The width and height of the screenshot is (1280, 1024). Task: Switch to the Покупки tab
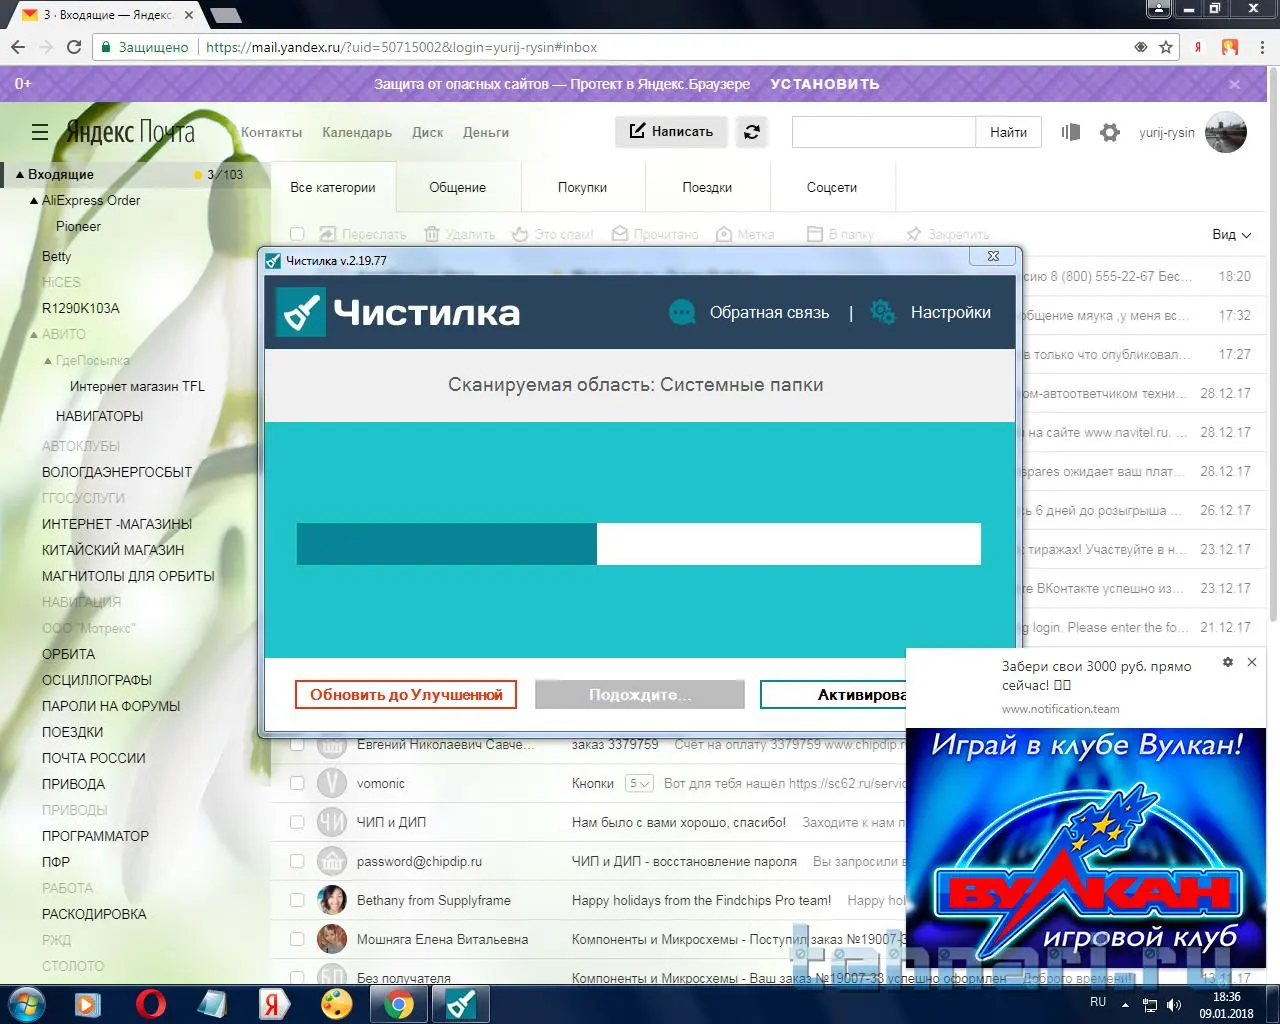(582, 187)
